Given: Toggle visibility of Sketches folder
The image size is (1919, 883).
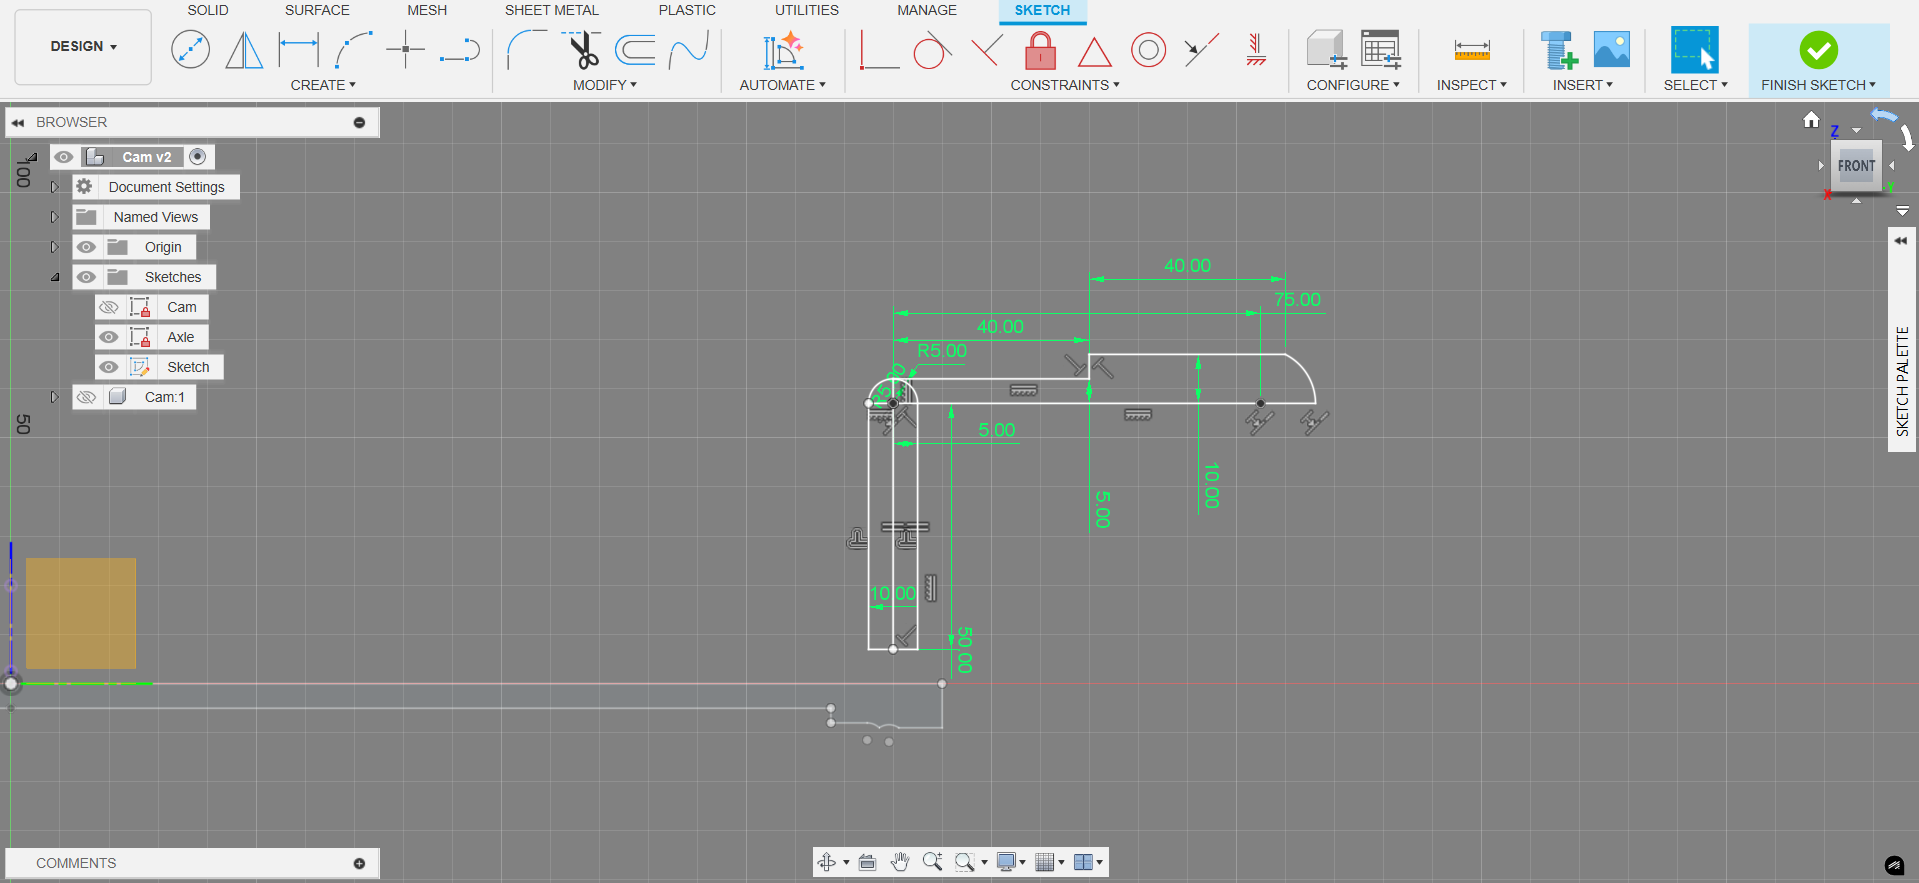Looking at the screenshot, I should click(87, 277).
